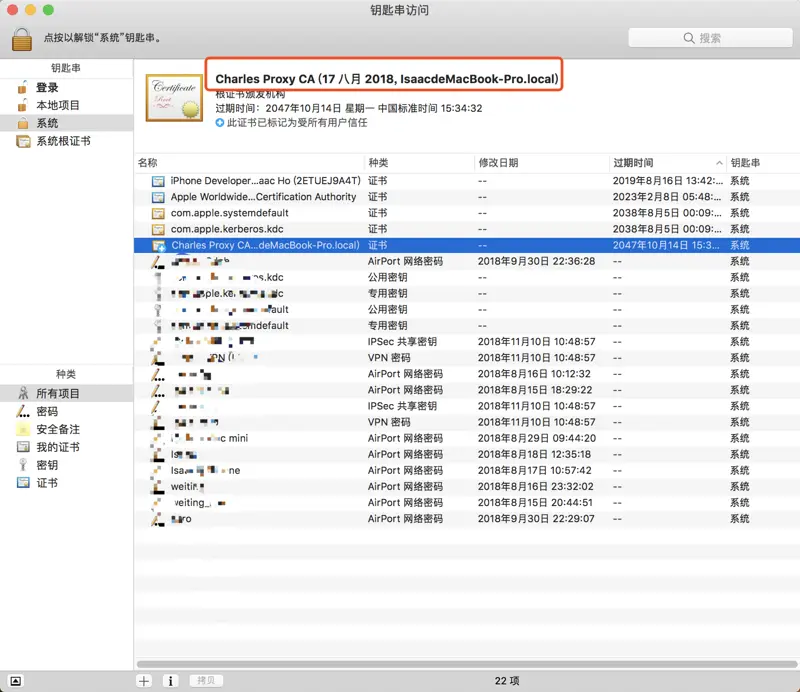Click iPhone Developer certificate icon

pyautogui.click(x=159, y=181)
